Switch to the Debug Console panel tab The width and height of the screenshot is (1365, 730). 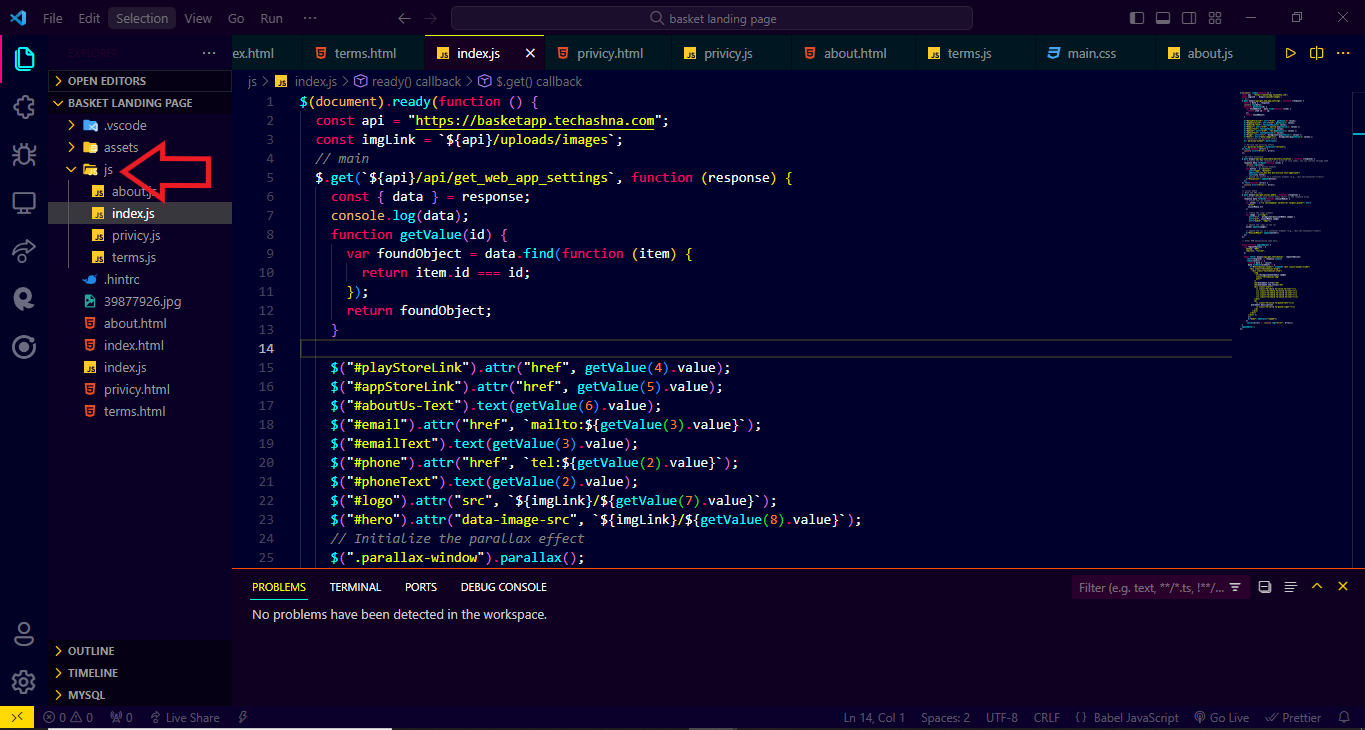504,587
